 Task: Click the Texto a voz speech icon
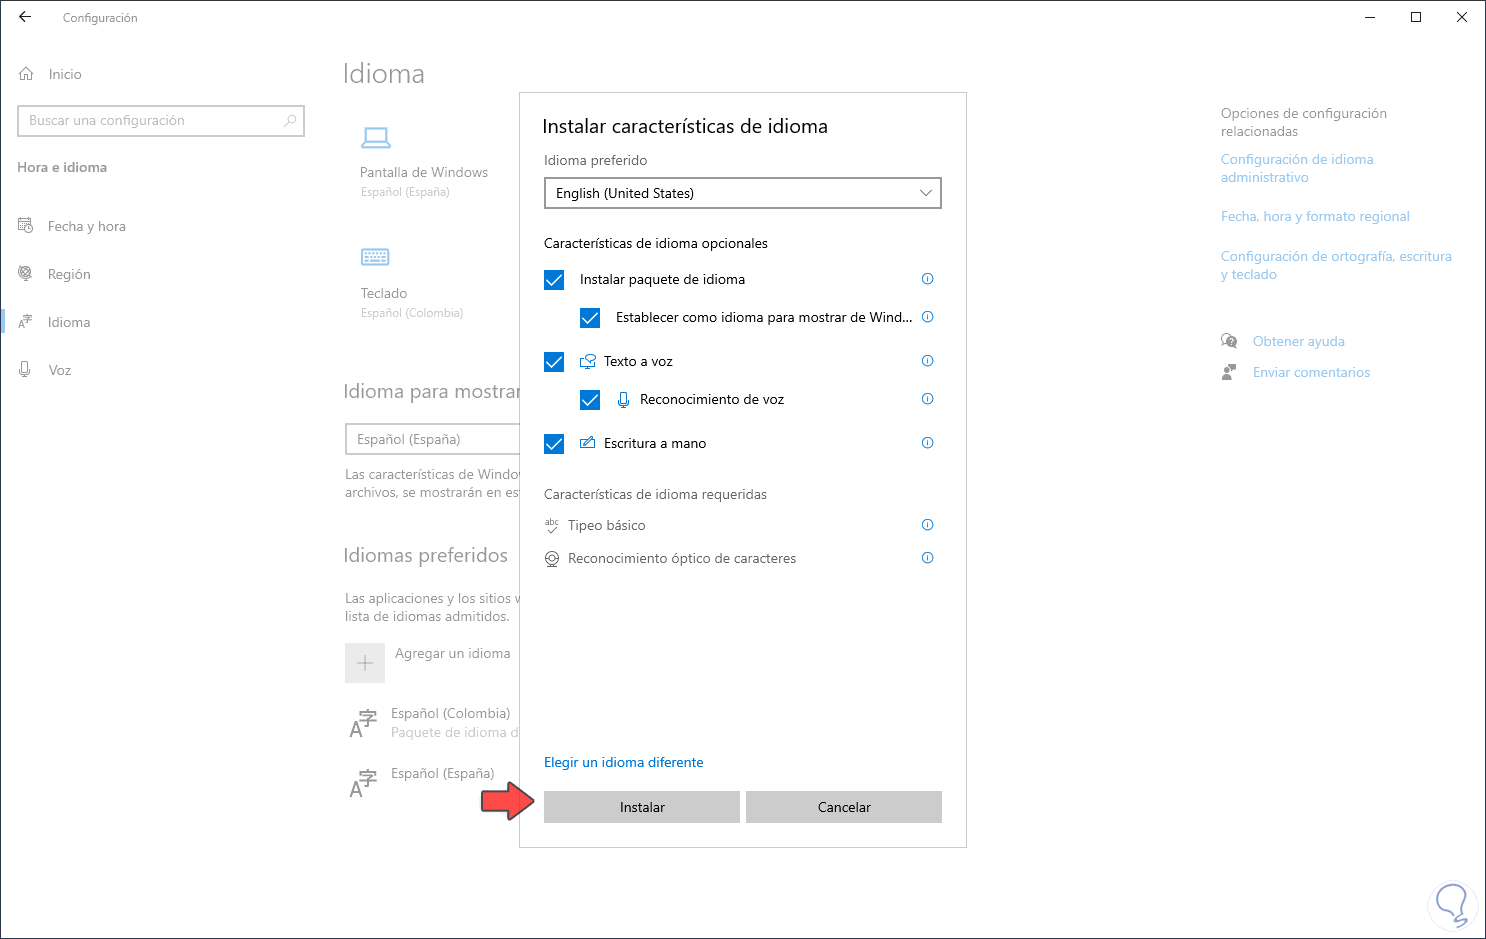[x=588, y=362]
